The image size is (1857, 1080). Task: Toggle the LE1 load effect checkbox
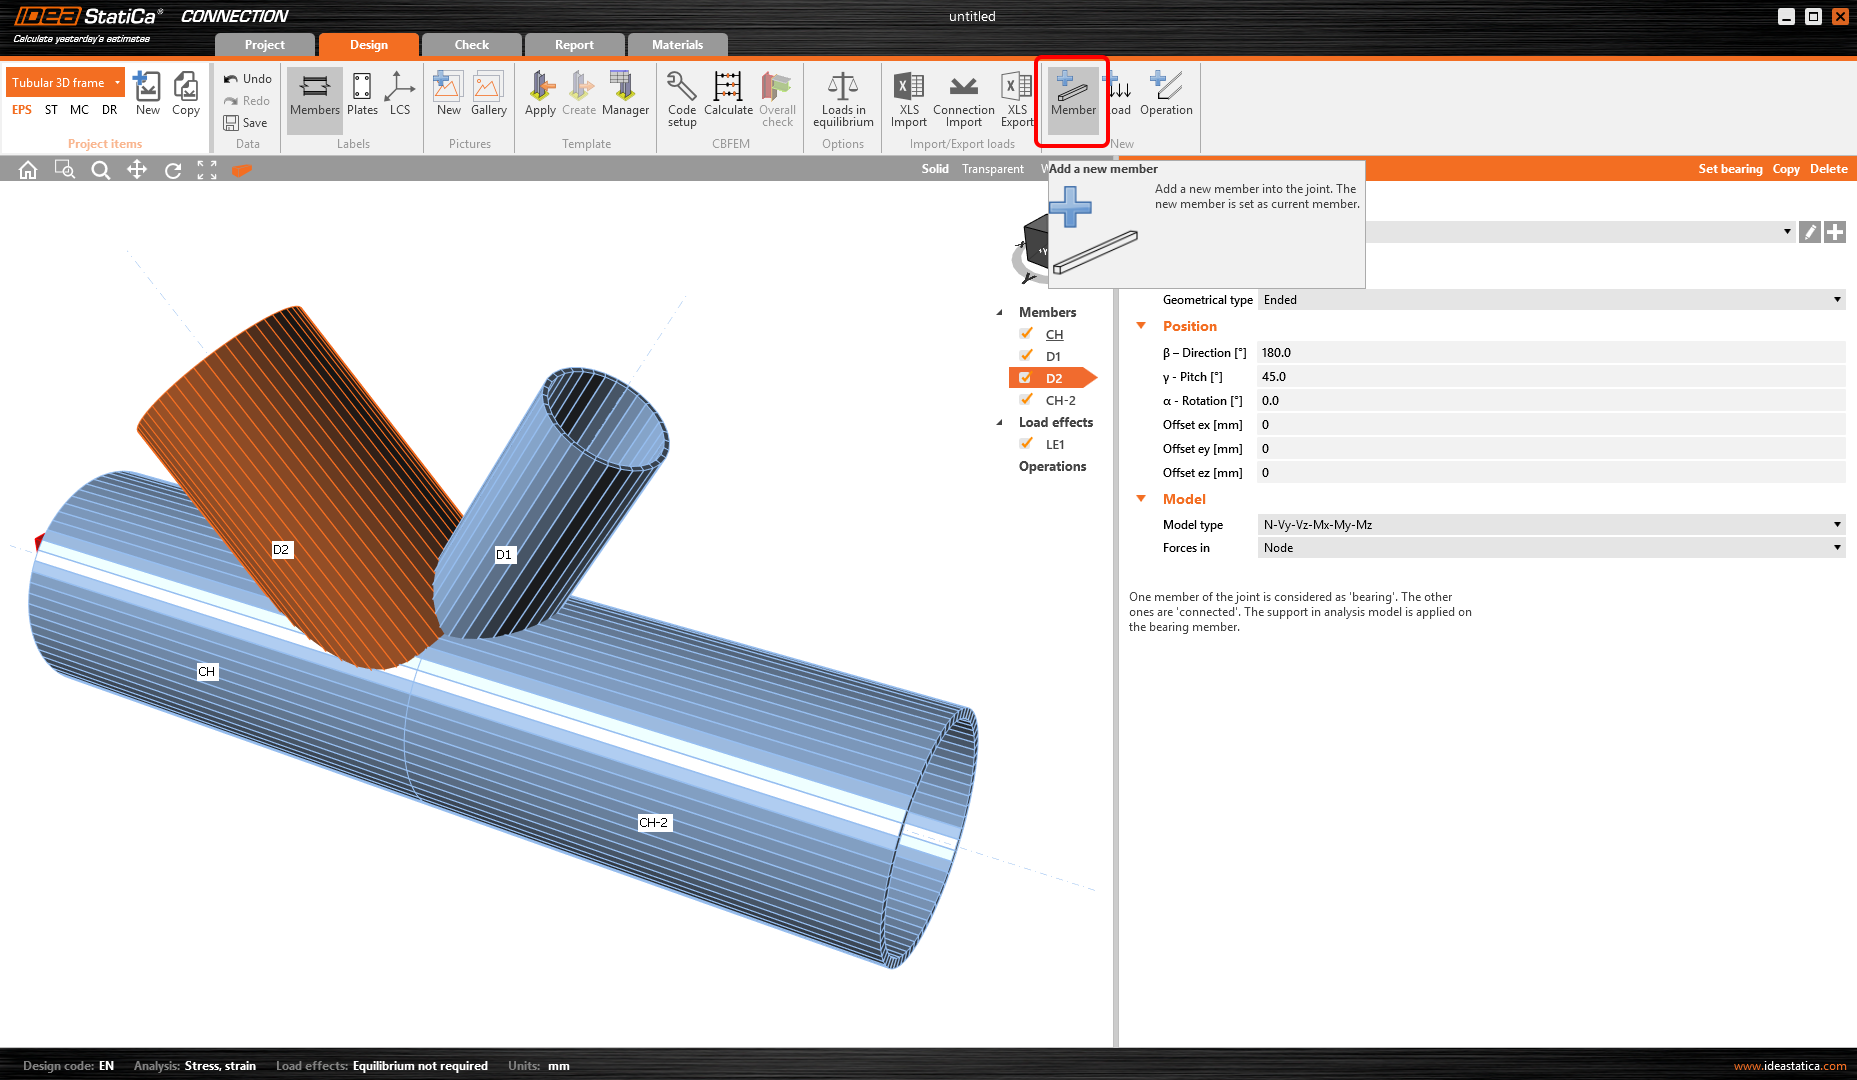click(x=1026, y=444)
